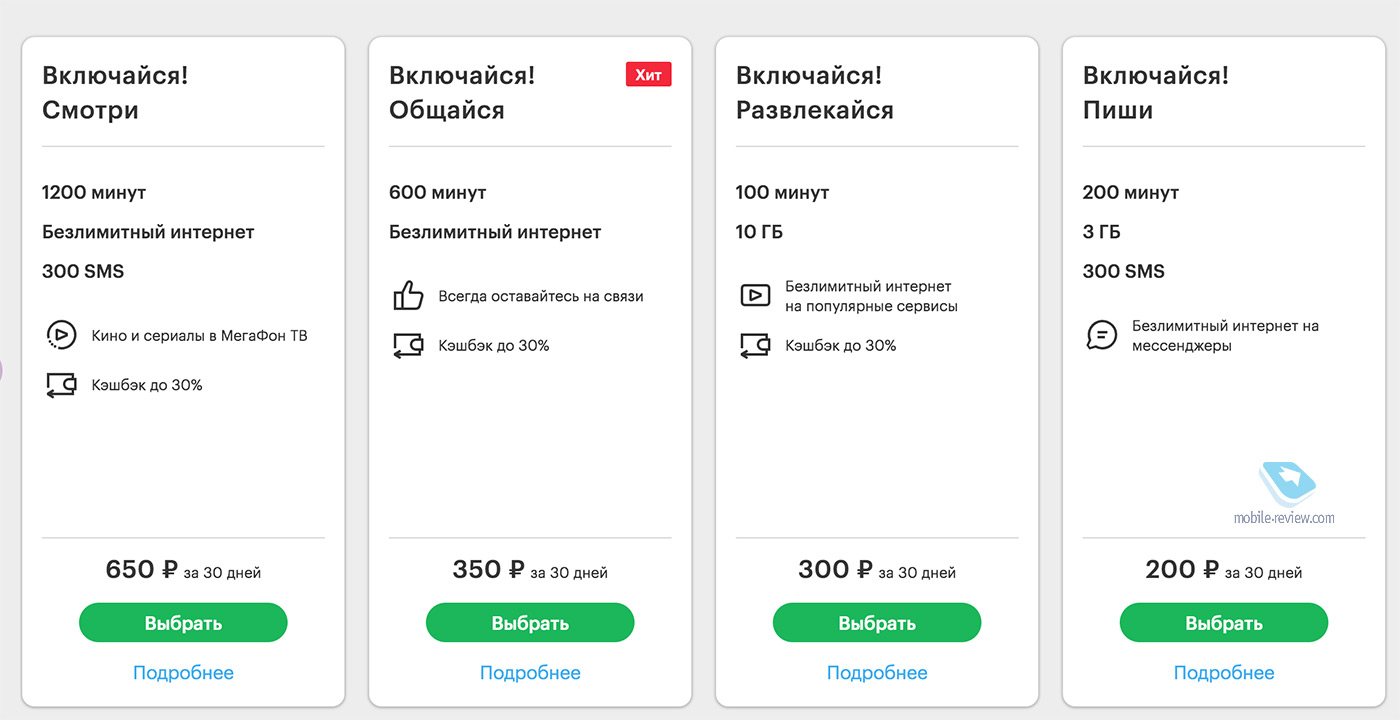Click the Включайся! Пиши plan title

point(1155,92)
